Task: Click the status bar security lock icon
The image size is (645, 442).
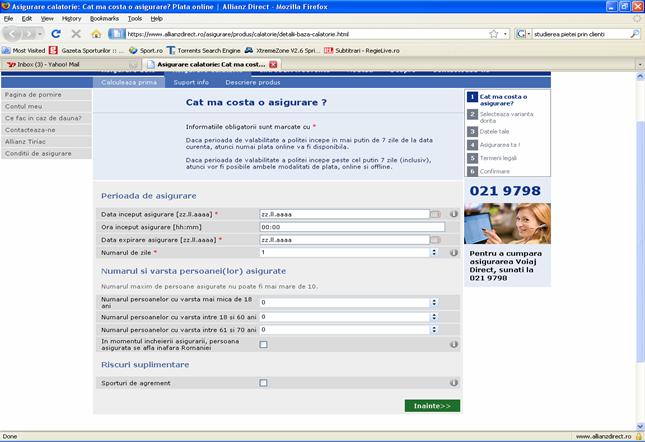Action: pyautogui.click(x=639, y=436)
